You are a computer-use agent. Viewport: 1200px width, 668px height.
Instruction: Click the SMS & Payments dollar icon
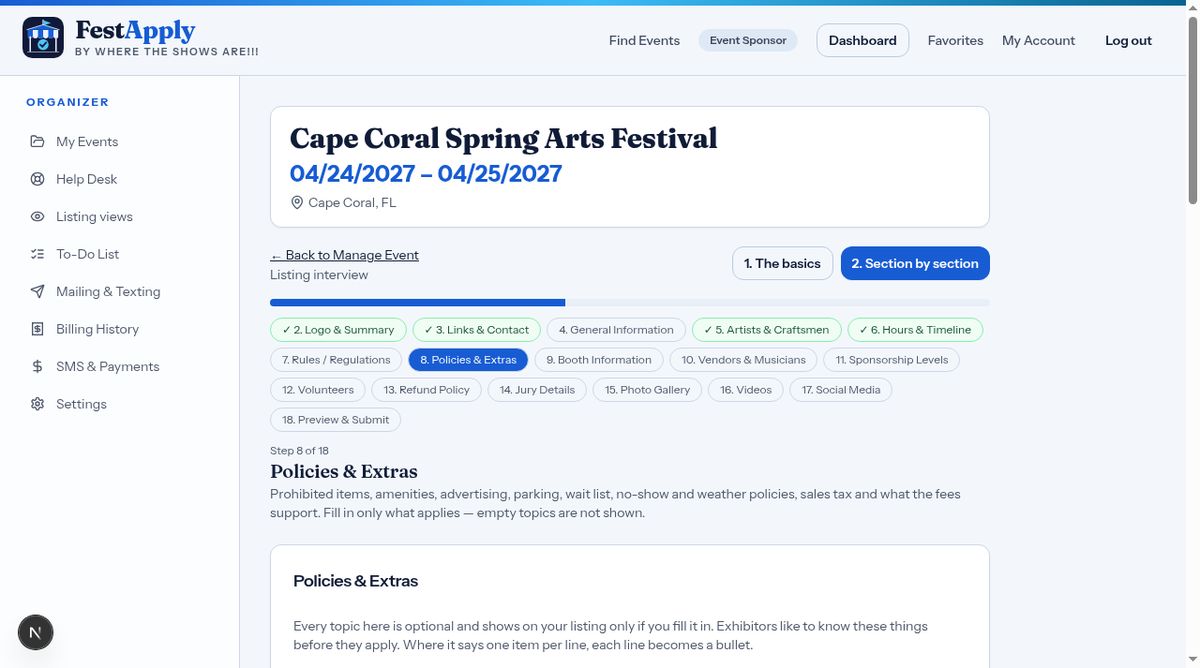click(x=37, y=366)
